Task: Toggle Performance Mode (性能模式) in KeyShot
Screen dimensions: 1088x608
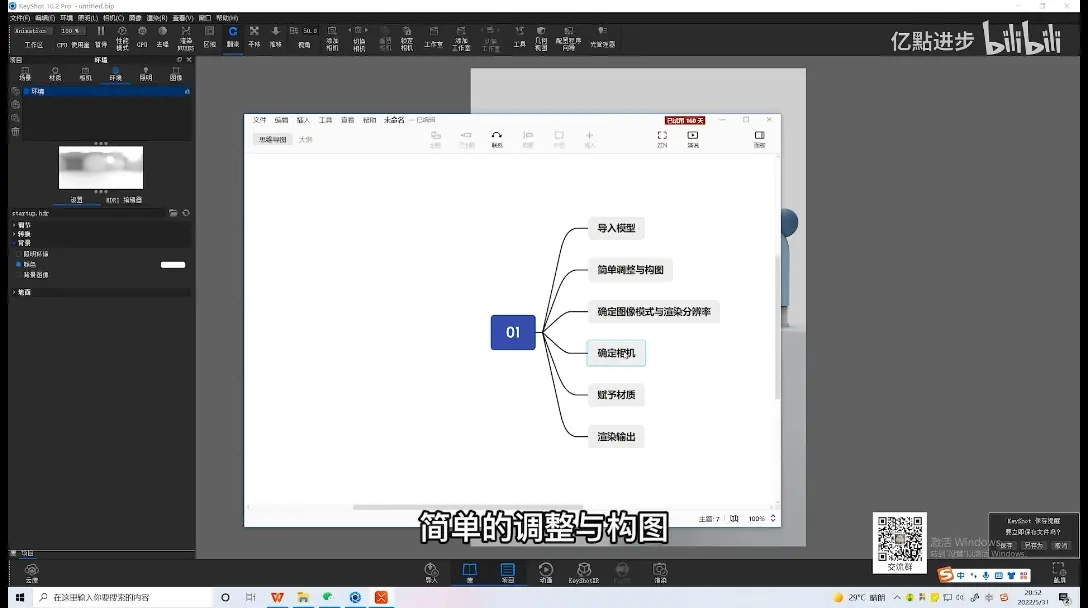Action: (x=122, y=37)
